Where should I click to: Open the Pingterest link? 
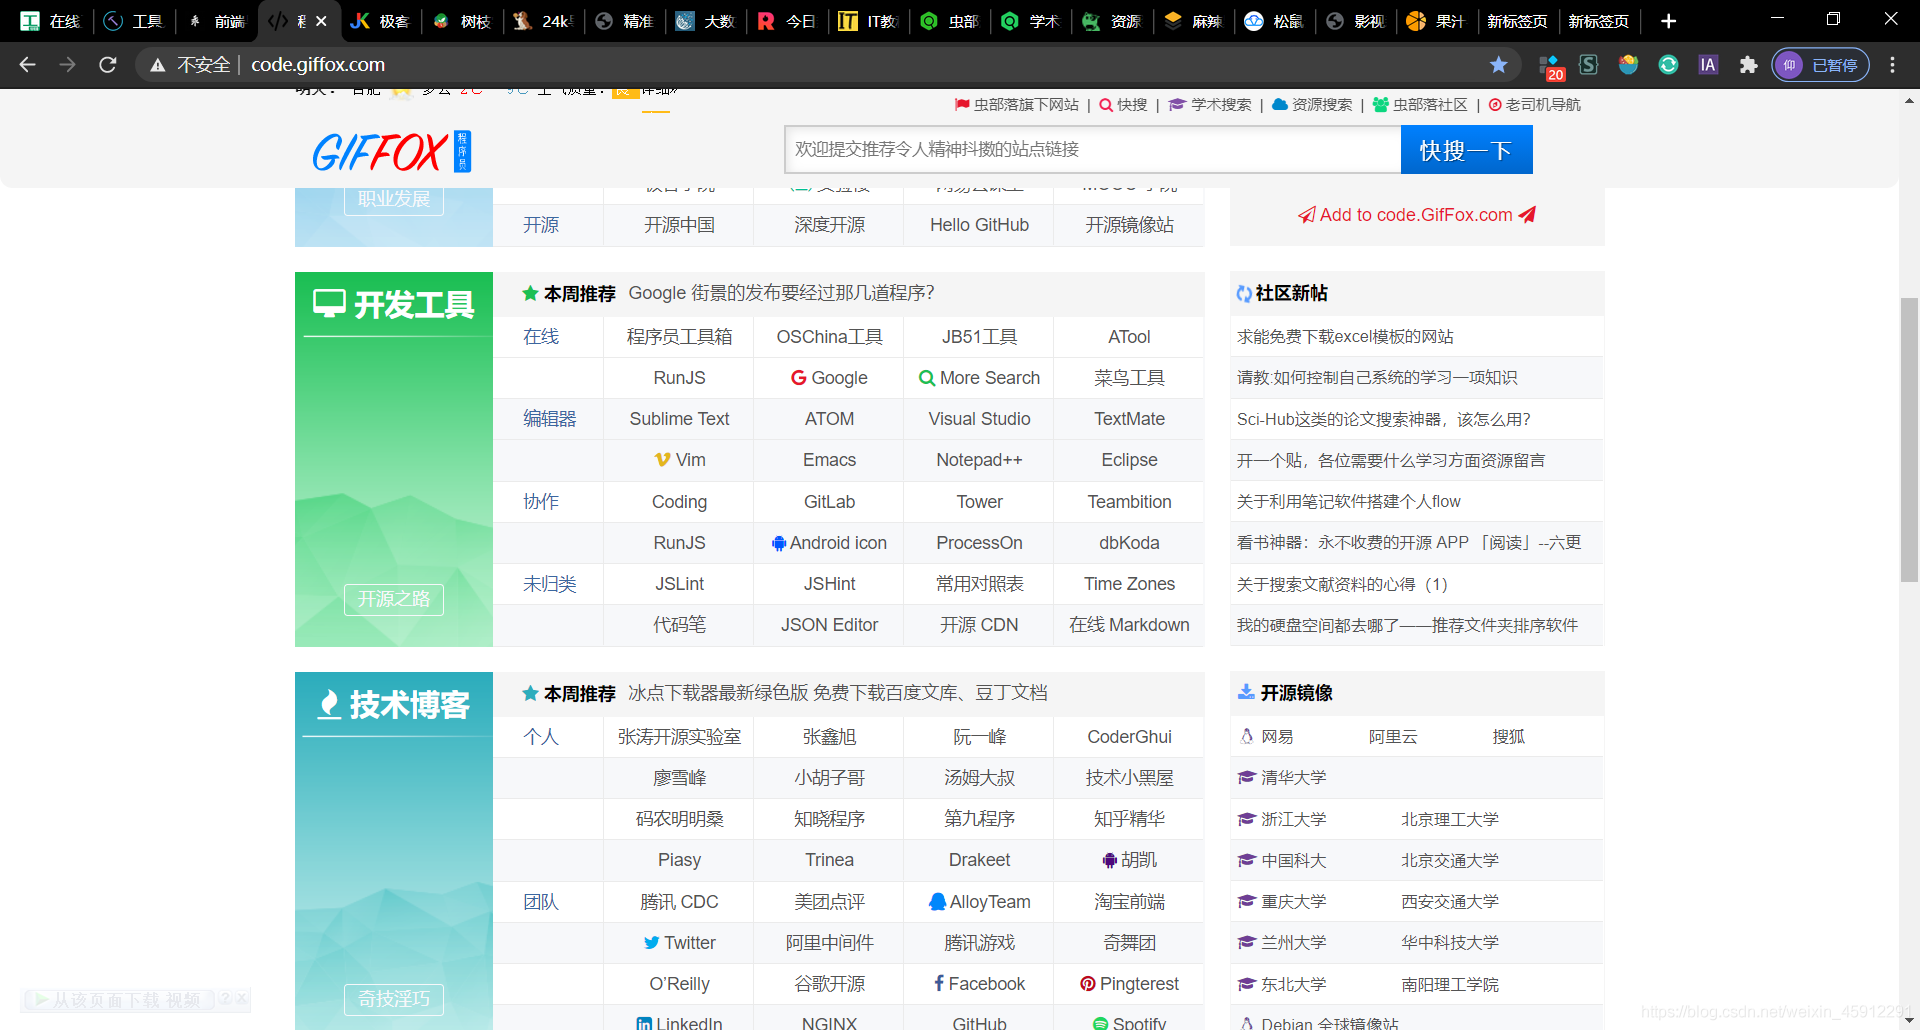click(1129, 984)
